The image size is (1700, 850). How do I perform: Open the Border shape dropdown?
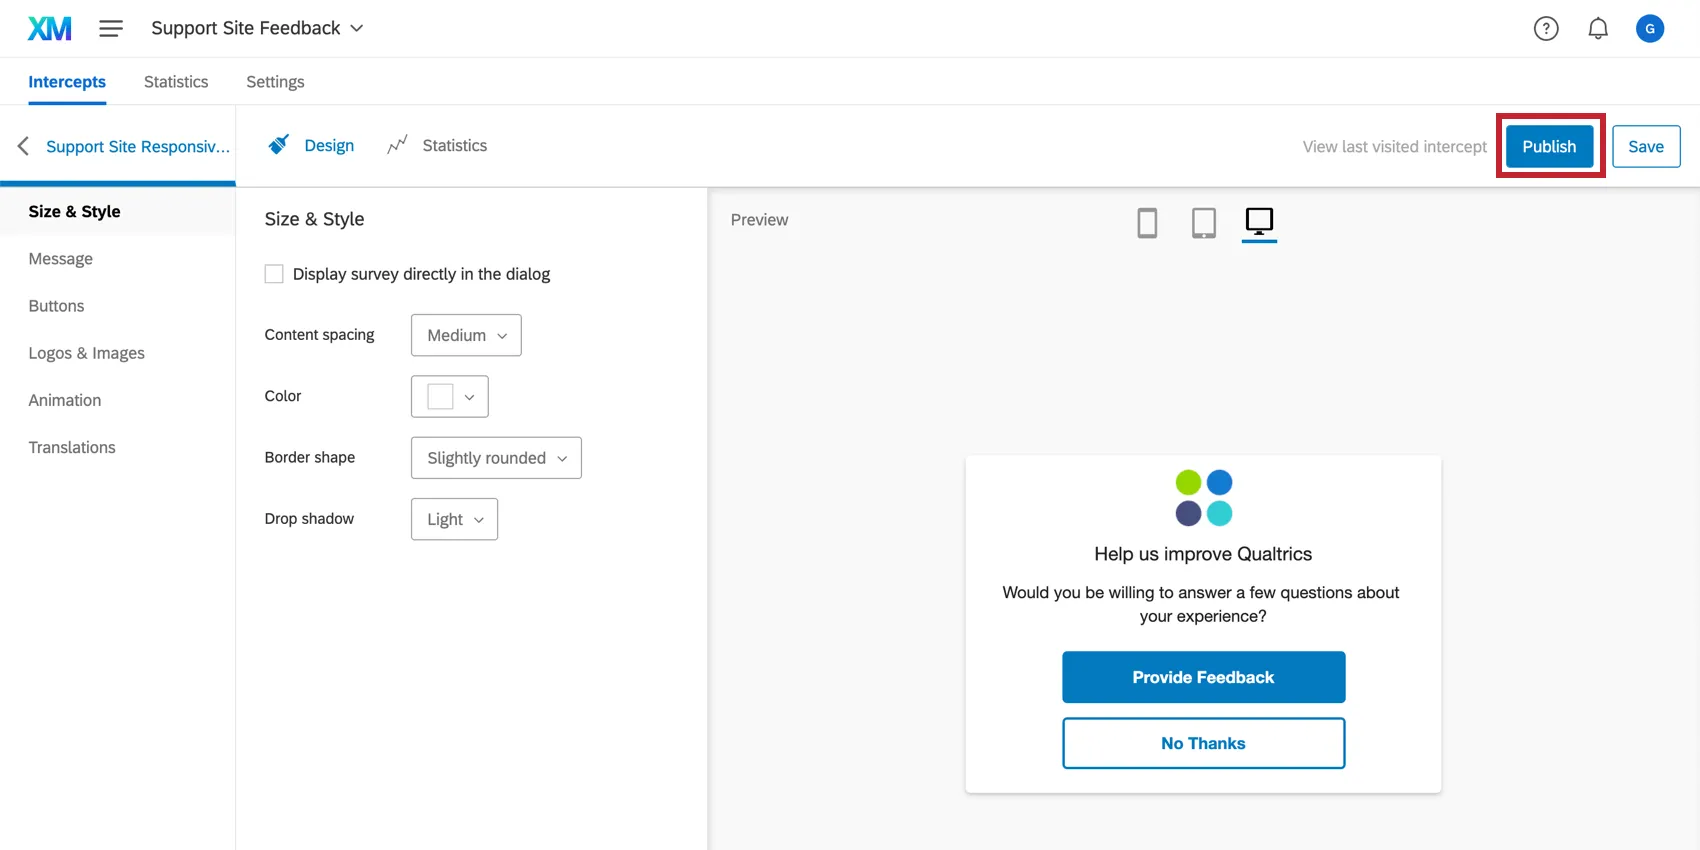pyautogui.click(x=496, y=458)
